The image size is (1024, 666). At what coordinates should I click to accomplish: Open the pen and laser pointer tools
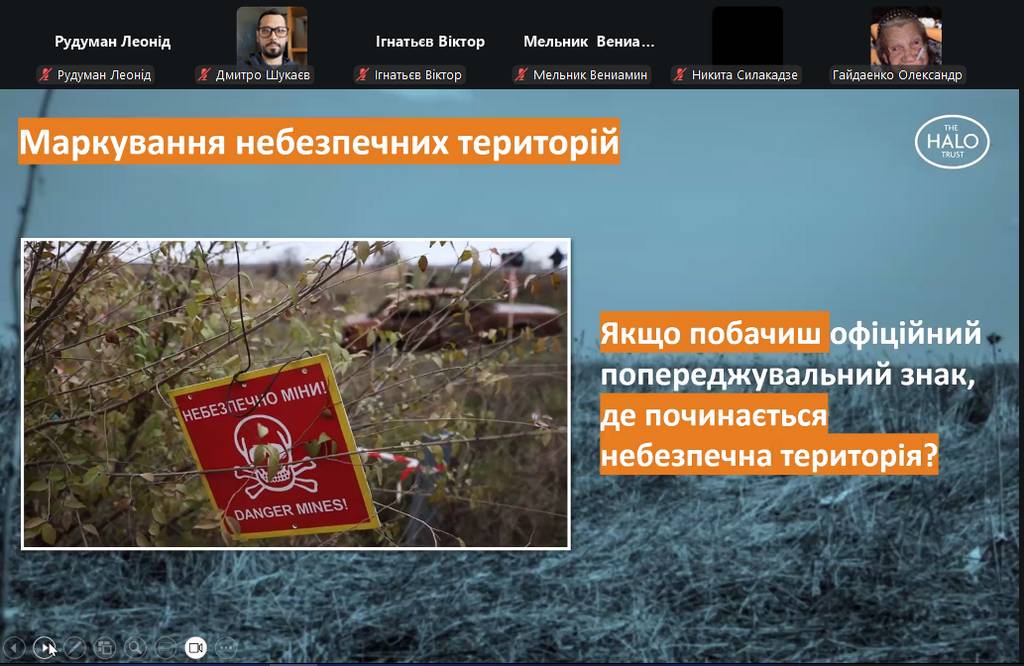tap(74, 648)
